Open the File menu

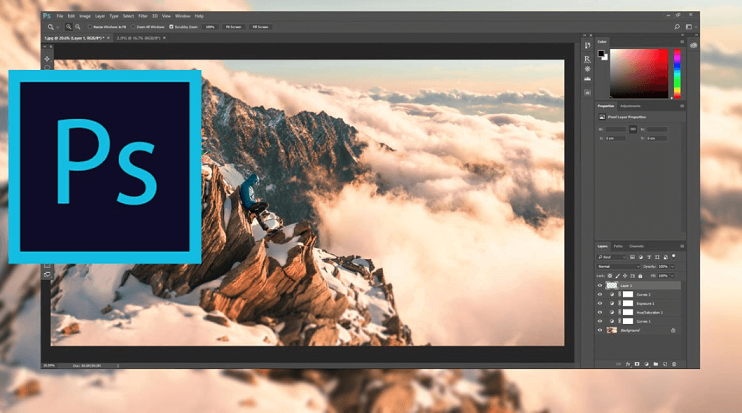[x=60, y=16]
